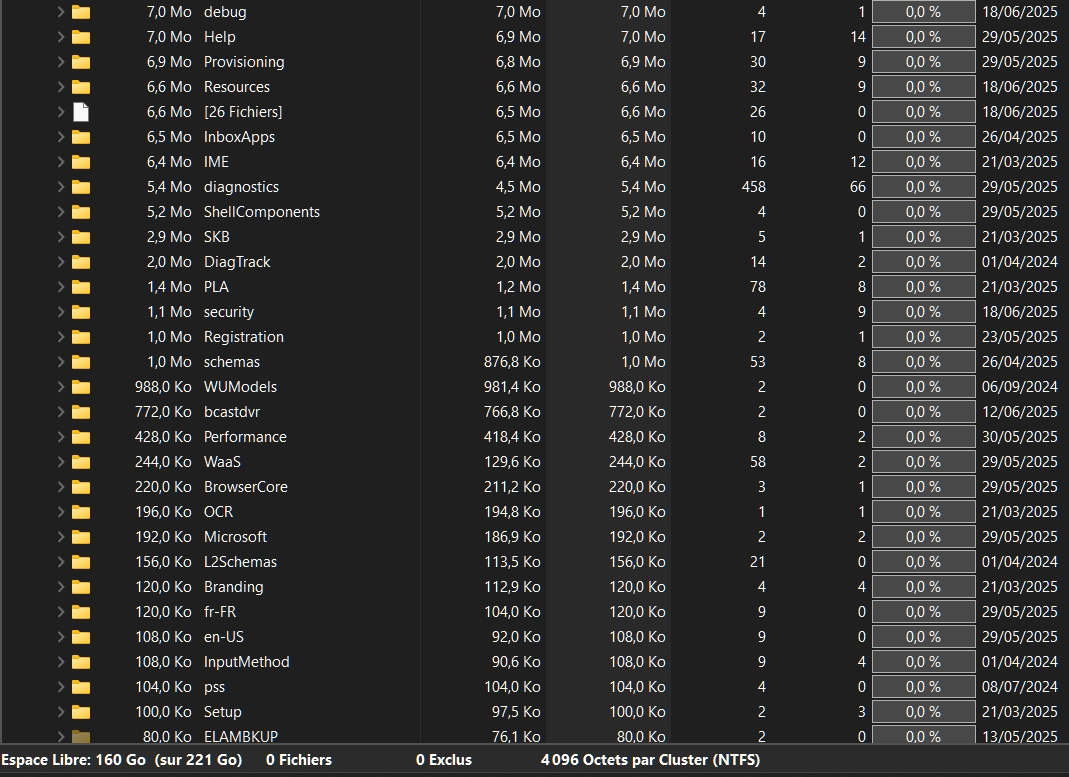1069x777 pixels.
Task: Click the ShellComponents folder icon
Action: pyautogui.click(x=81, y=212)
